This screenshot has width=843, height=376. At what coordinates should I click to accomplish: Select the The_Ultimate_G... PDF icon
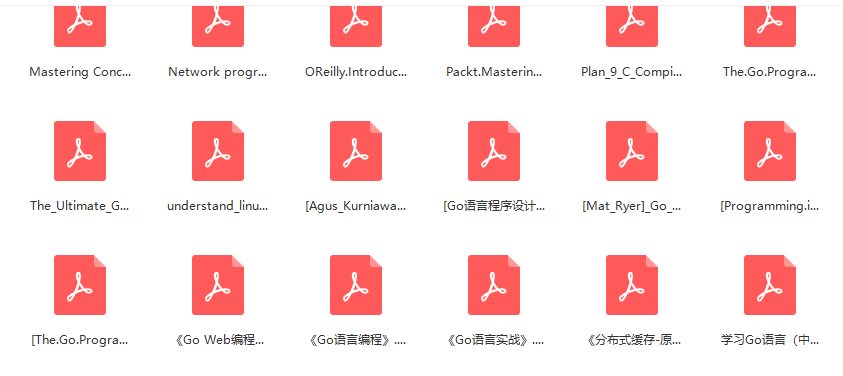point(80,151)
